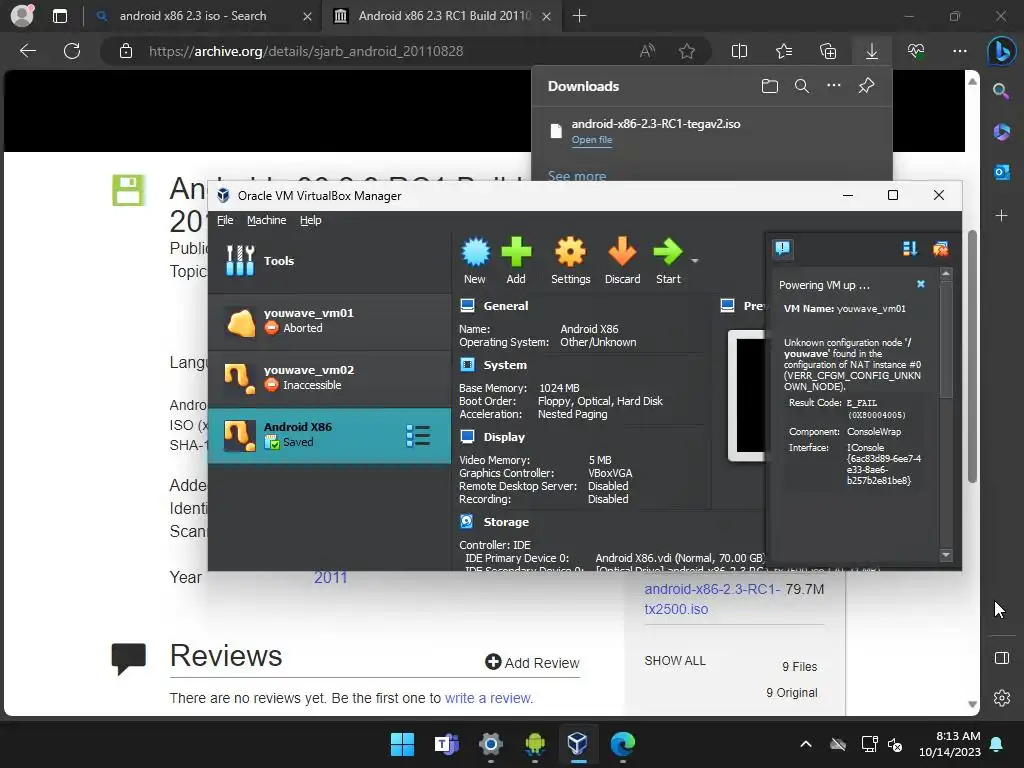The height and width of the screenshot is (768, 1024).
Task: Open a new browser tab
Action: (579, 16)
